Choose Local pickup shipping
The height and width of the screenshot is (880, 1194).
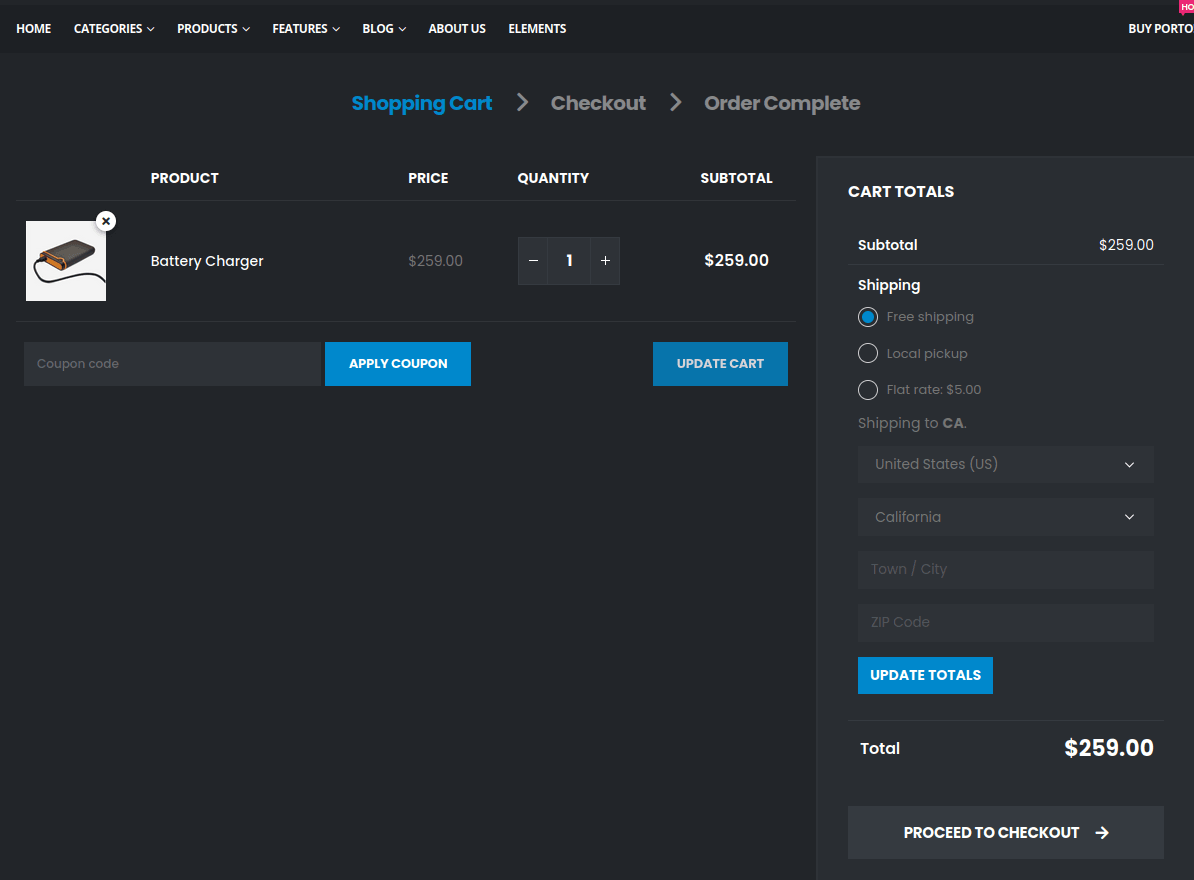pos(867,353)
